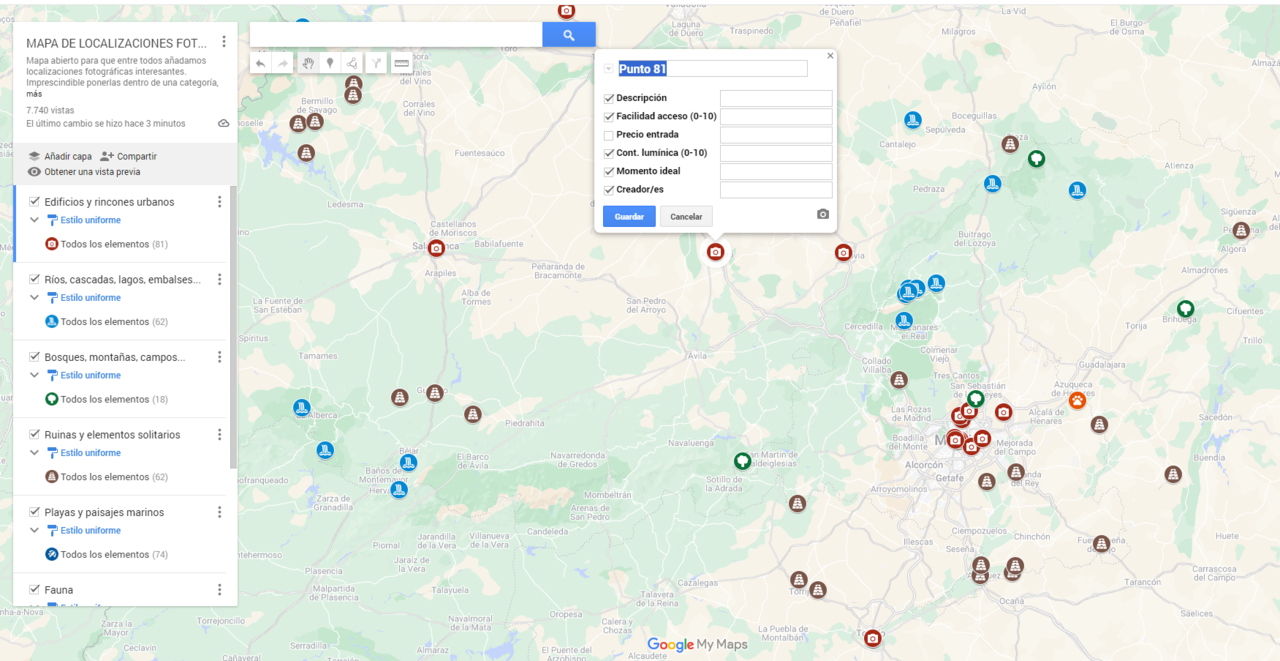Enable the Precio entrada checkbox
This screenshot has width=1280, height=661.
[x=609, y=135]
